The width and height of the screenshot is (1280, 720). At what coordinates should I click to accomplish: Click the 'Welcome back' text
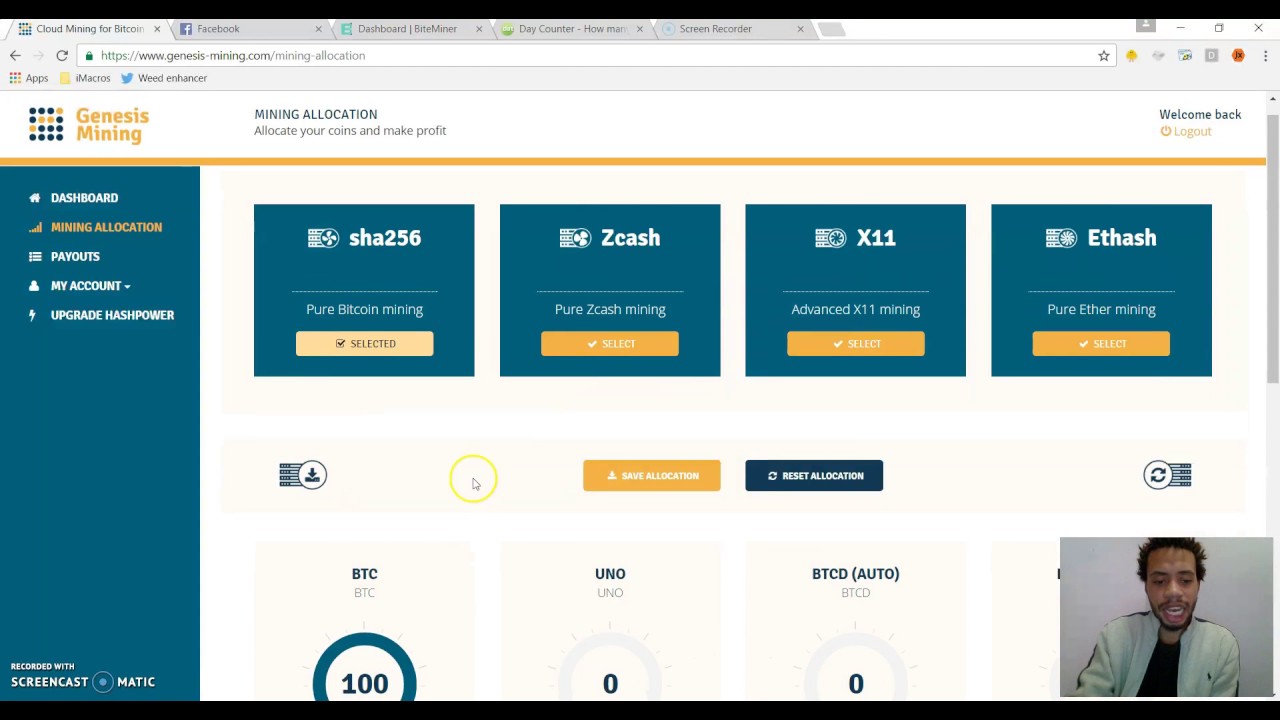coord(1200,115)
